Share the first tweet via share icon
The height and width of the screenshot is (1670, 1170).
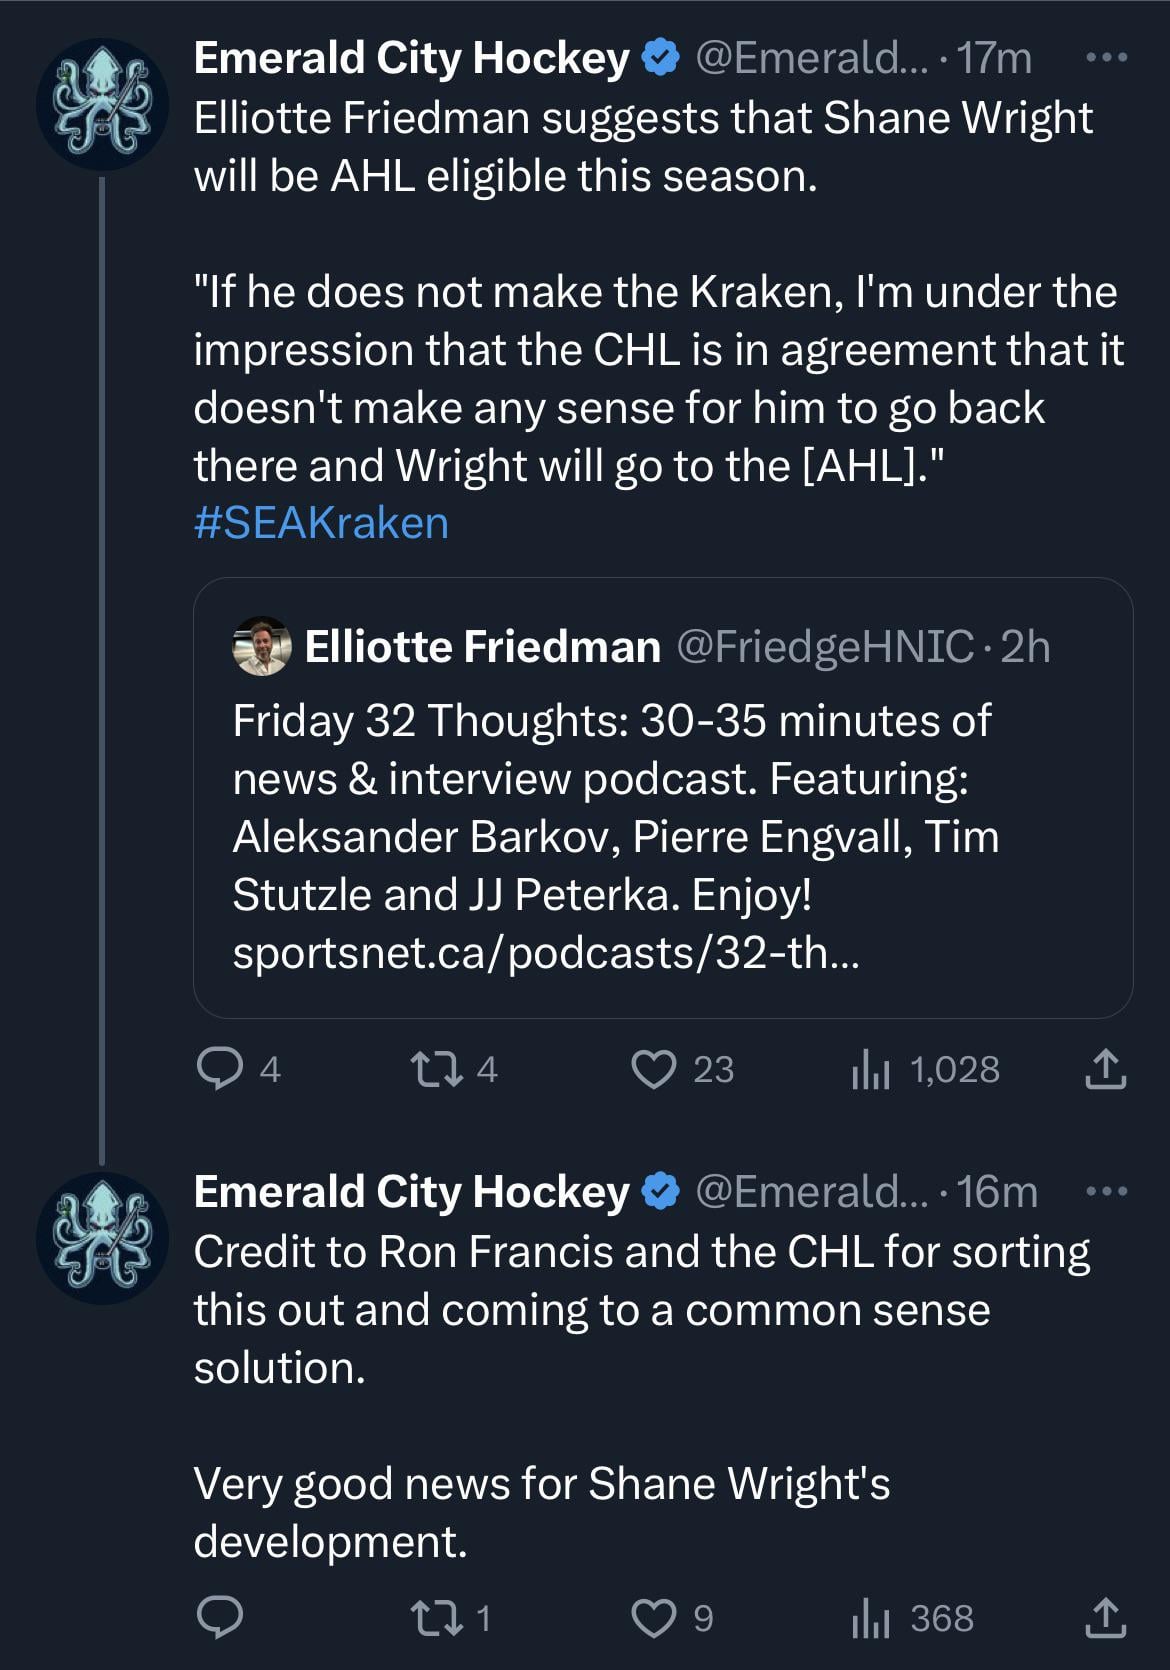(1105, 1069)
